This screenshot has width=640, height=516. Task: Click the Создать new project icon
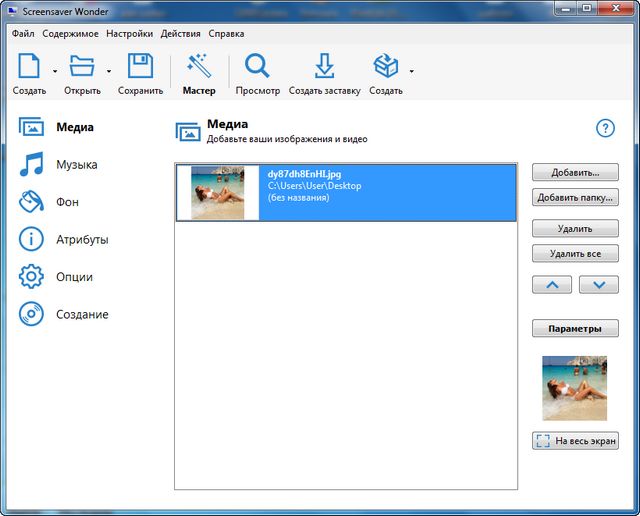(29, 67)
